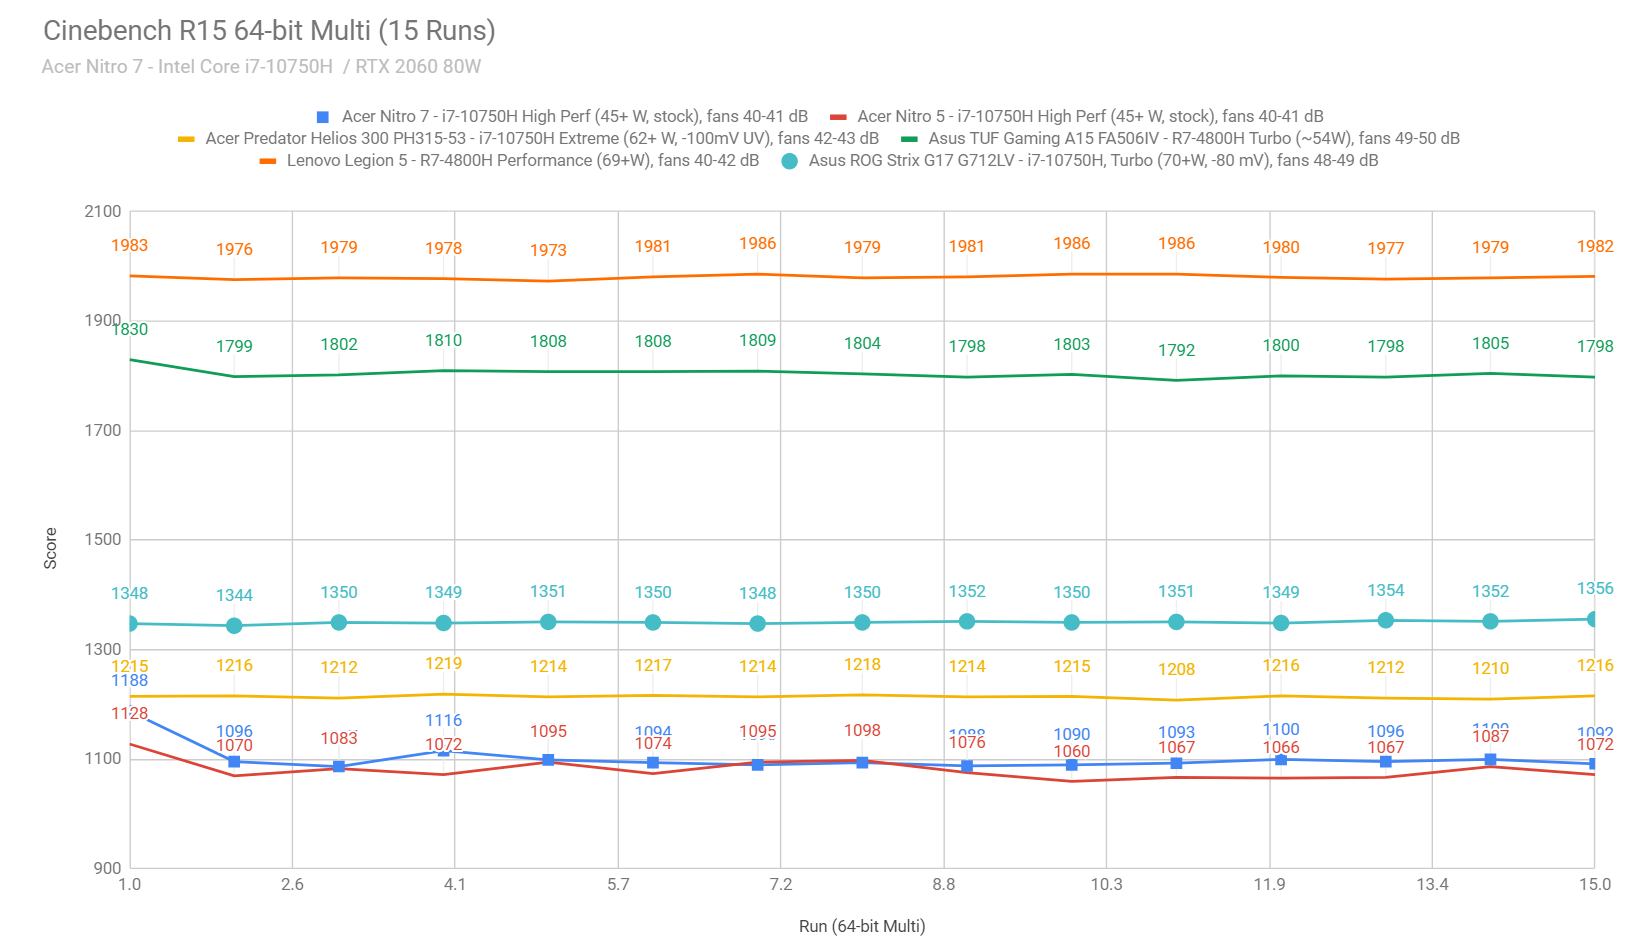
Task: Select the Asus ROG Strix G17 legend label
Action: tap(1094, 161)
